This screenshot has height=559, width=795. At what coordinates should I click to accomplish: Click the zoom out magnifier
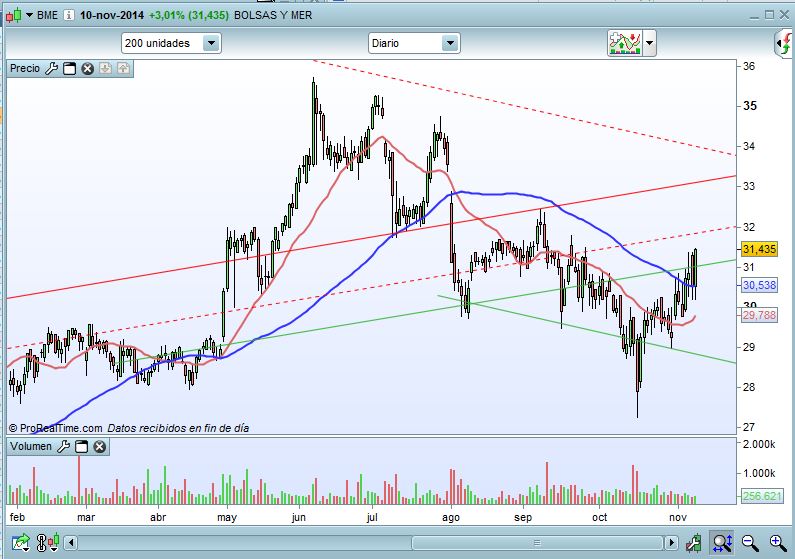(750, 543)
